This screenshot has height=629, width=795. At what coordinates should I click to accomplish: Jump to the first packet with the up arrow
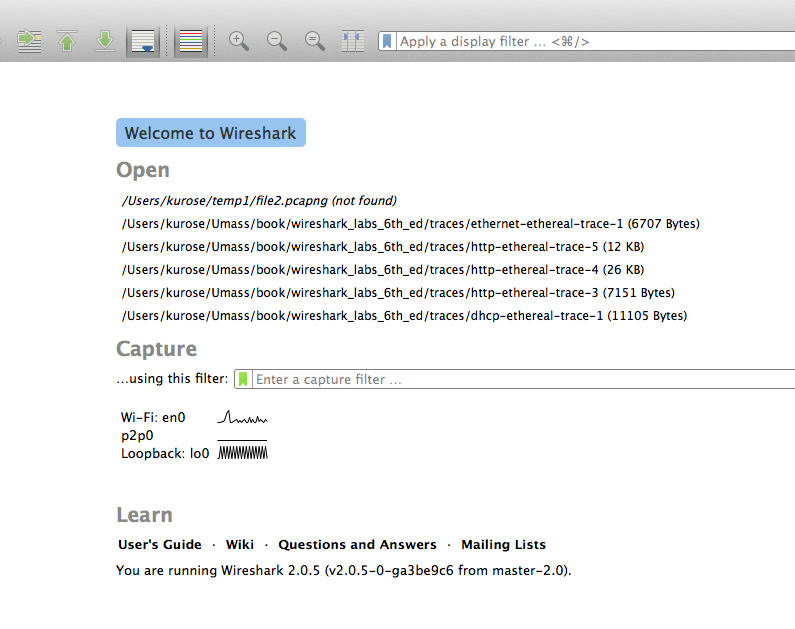[x=67, y=41]
